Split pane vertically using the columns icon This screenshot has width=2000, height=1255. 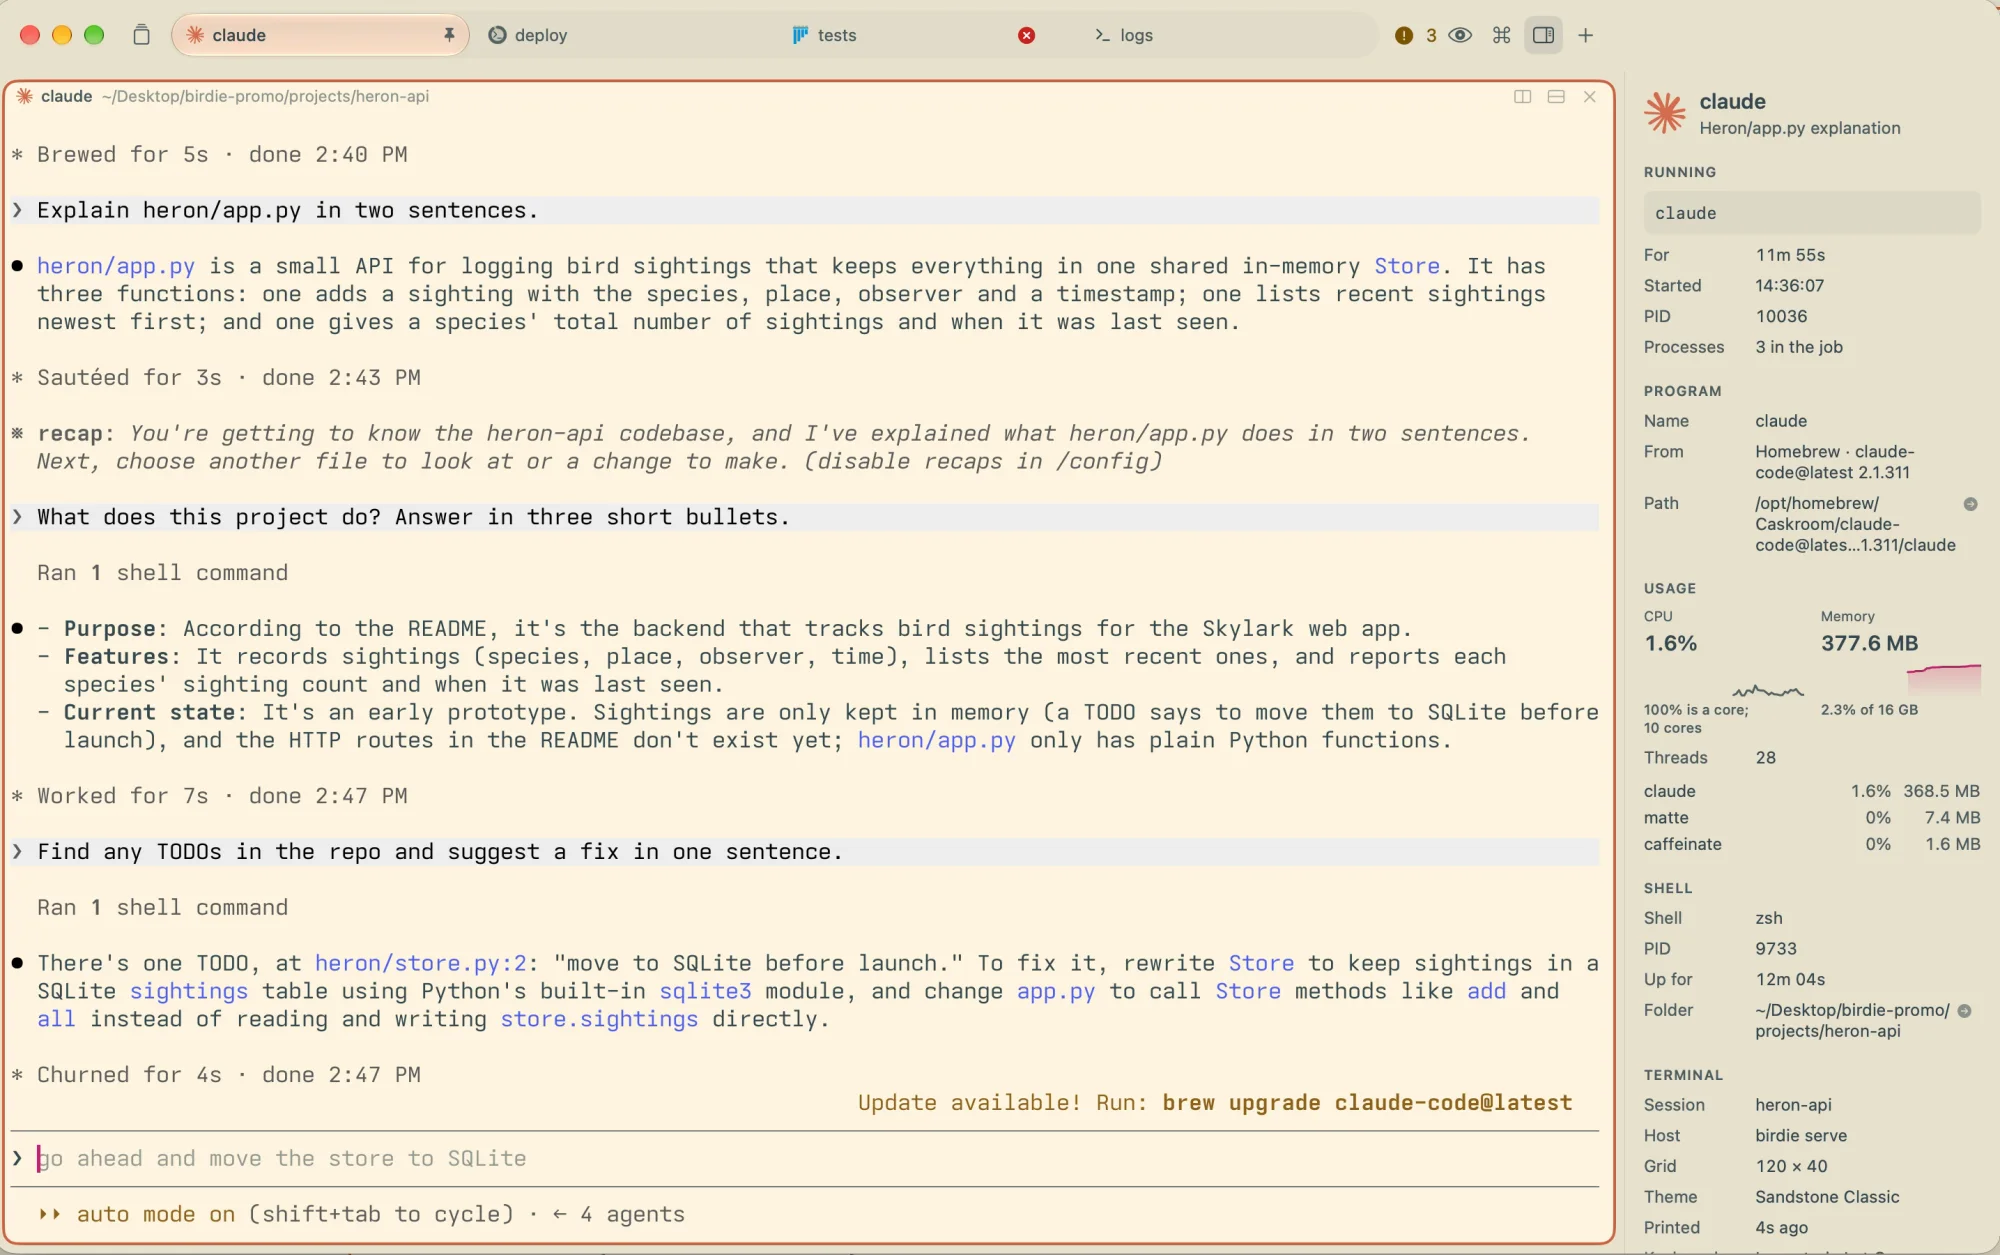1522,96
